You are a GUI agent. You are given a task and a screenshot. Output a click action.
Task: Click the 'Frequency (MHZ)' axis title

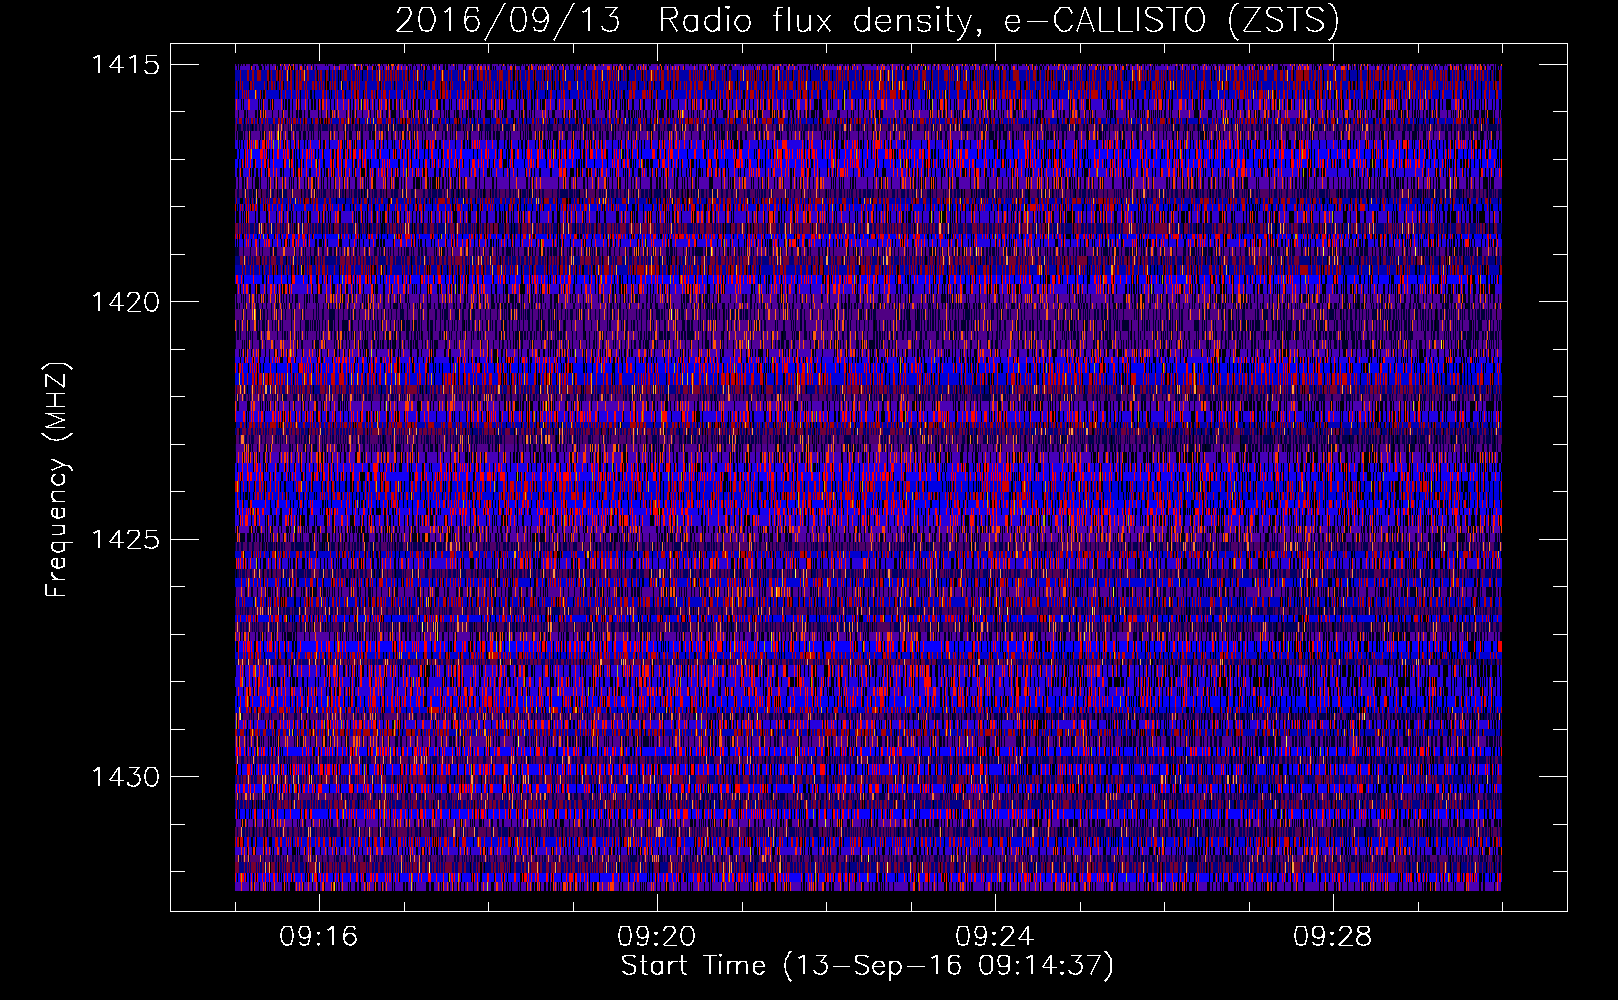tap(58, 480)
